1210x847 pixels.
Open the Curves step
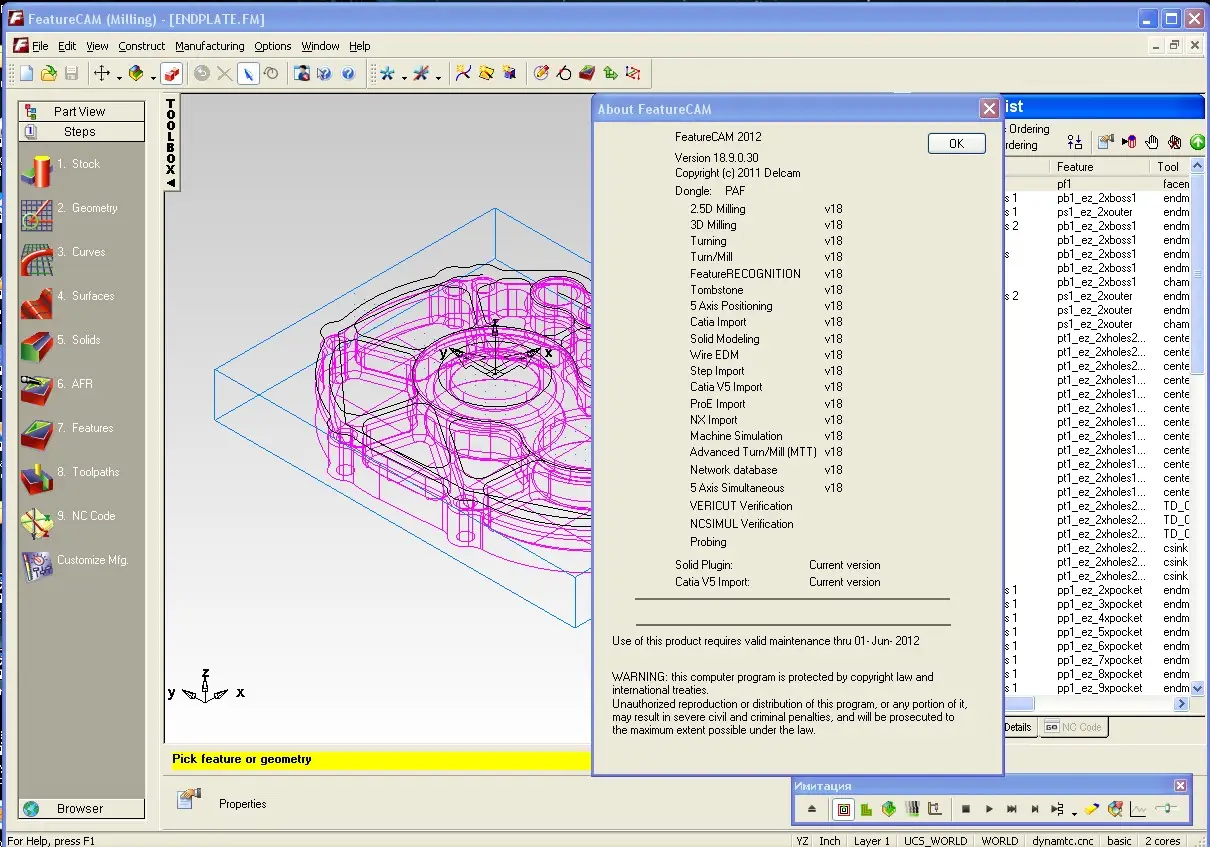[x=36, y=258]
